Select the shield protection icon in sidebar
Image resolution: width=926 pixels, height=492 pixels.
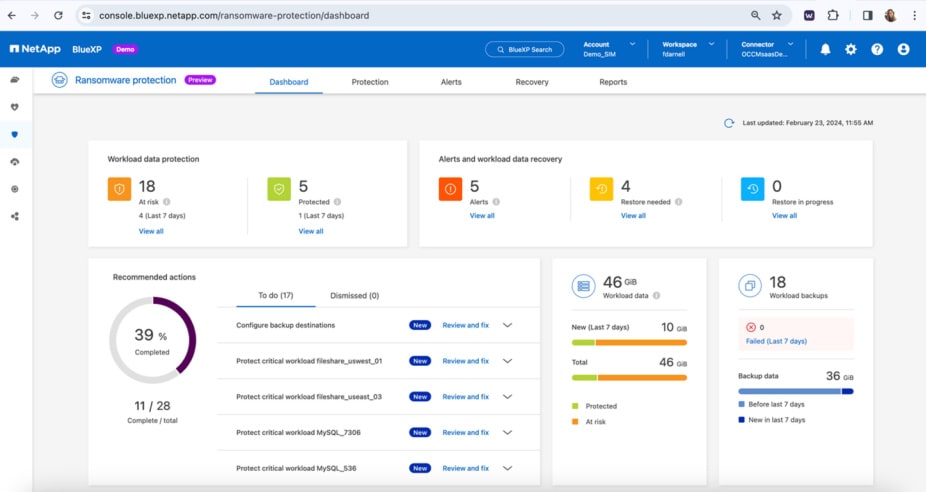tap(15, 134)
